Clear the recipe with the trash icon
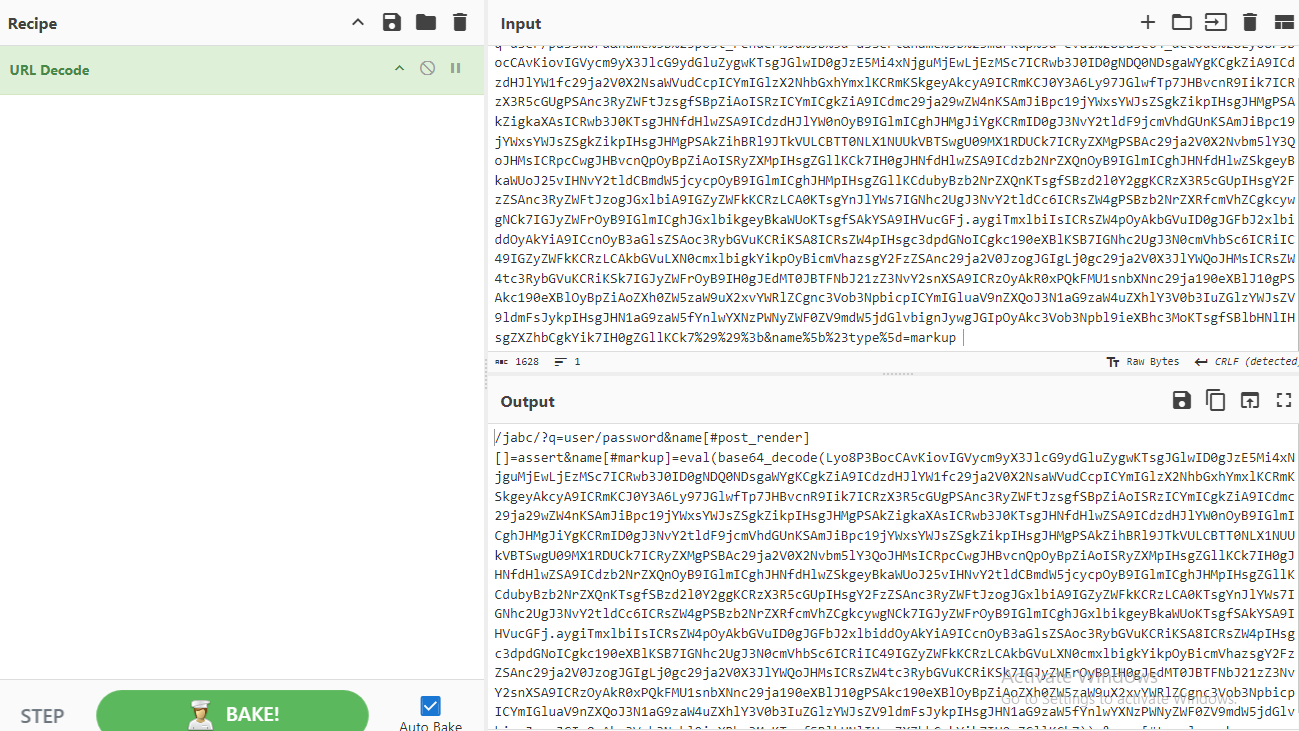This screenshot has height=731, width=1299. click(460, 23)
